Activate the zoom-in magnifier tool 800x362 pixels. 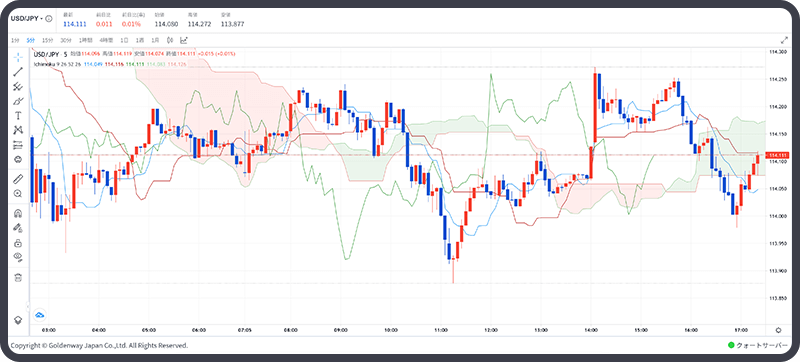point(18,193)
